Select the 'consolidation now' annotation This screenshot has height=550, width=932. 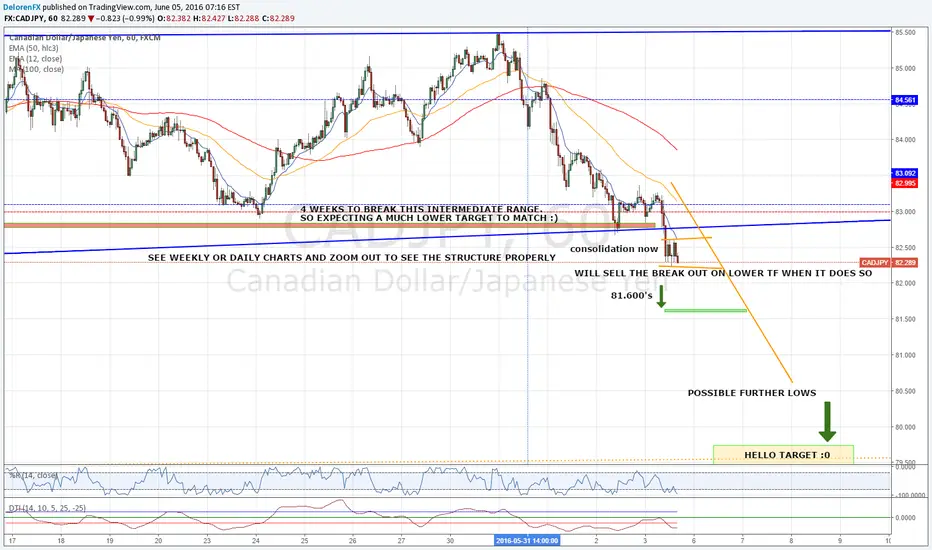pyautogui.click(x=614, y=249)
